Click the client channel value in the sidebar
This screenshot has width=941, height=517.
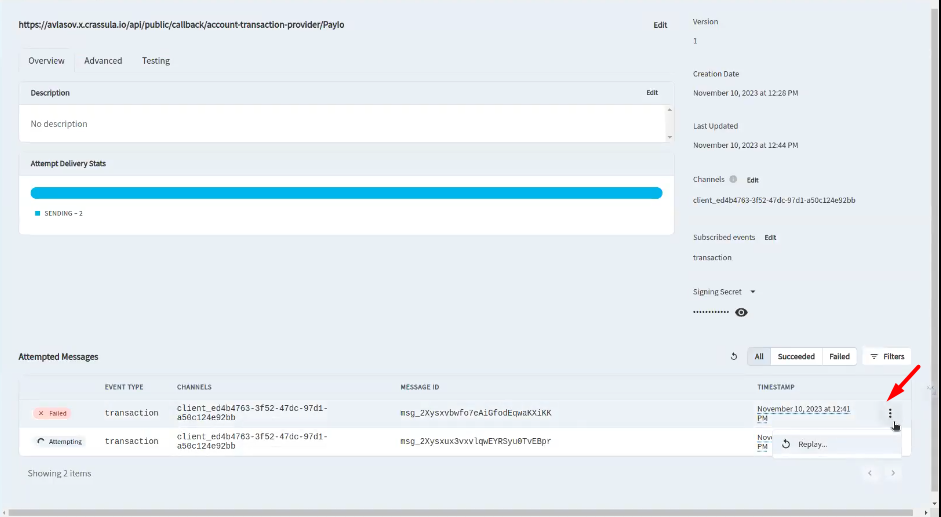[774, 201]
